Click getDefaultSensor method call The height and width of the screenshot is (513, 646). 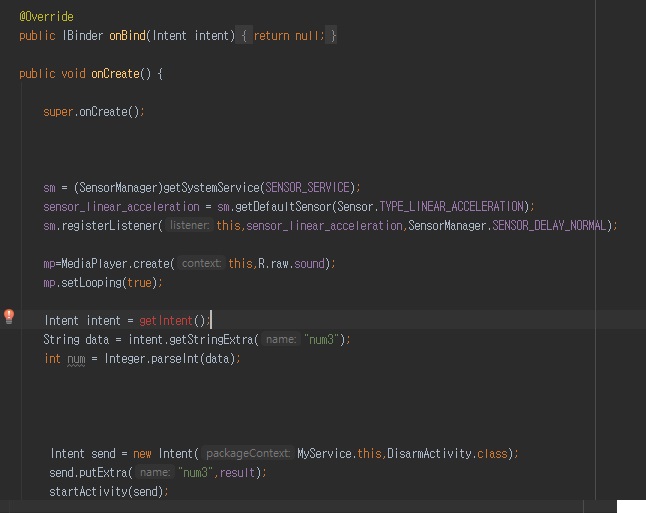click(283, 206)
